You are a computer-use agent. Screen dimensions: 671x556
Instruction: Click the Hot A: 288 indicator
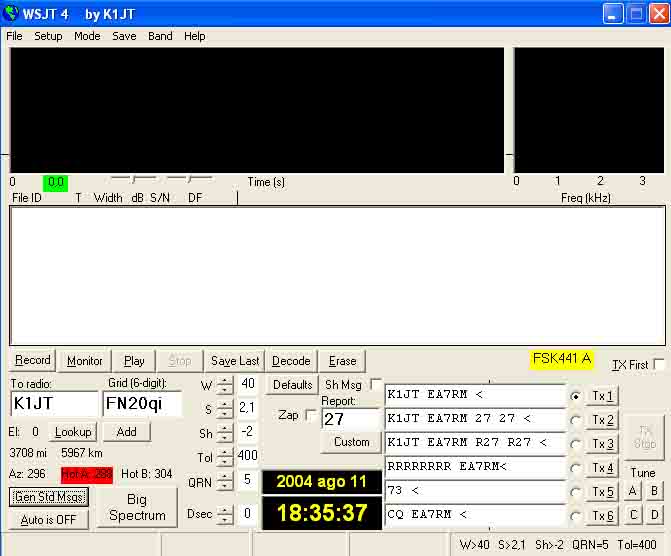click(87, 474)
